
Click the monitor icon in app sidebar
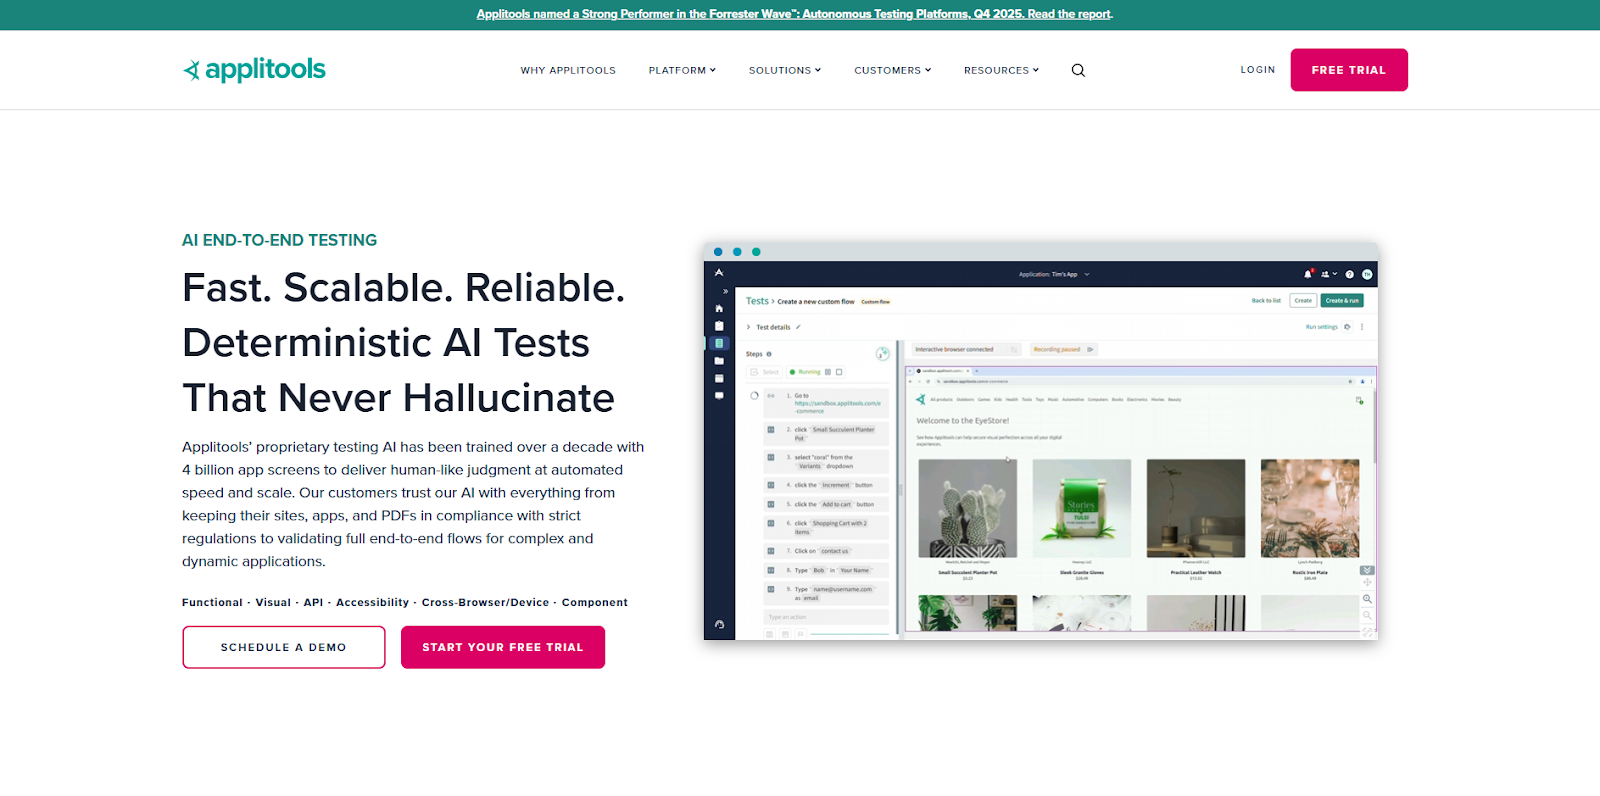(719, 396)
